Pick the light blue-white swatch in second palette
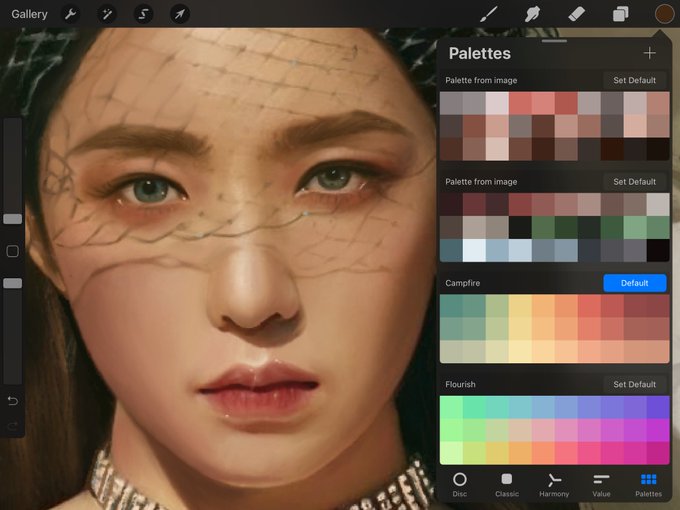This screenshot has width=680, height=510. [474, 251]
